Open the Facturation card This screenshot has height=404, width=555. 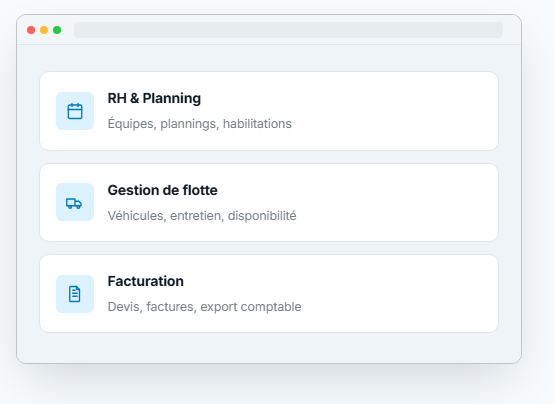click(269, 294)
